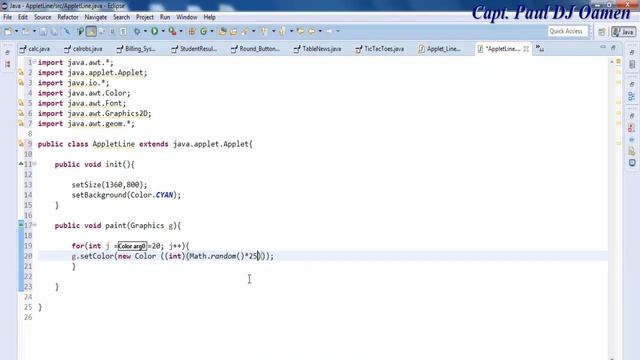
Task: Open the Window menu
Action: [187, 17]
